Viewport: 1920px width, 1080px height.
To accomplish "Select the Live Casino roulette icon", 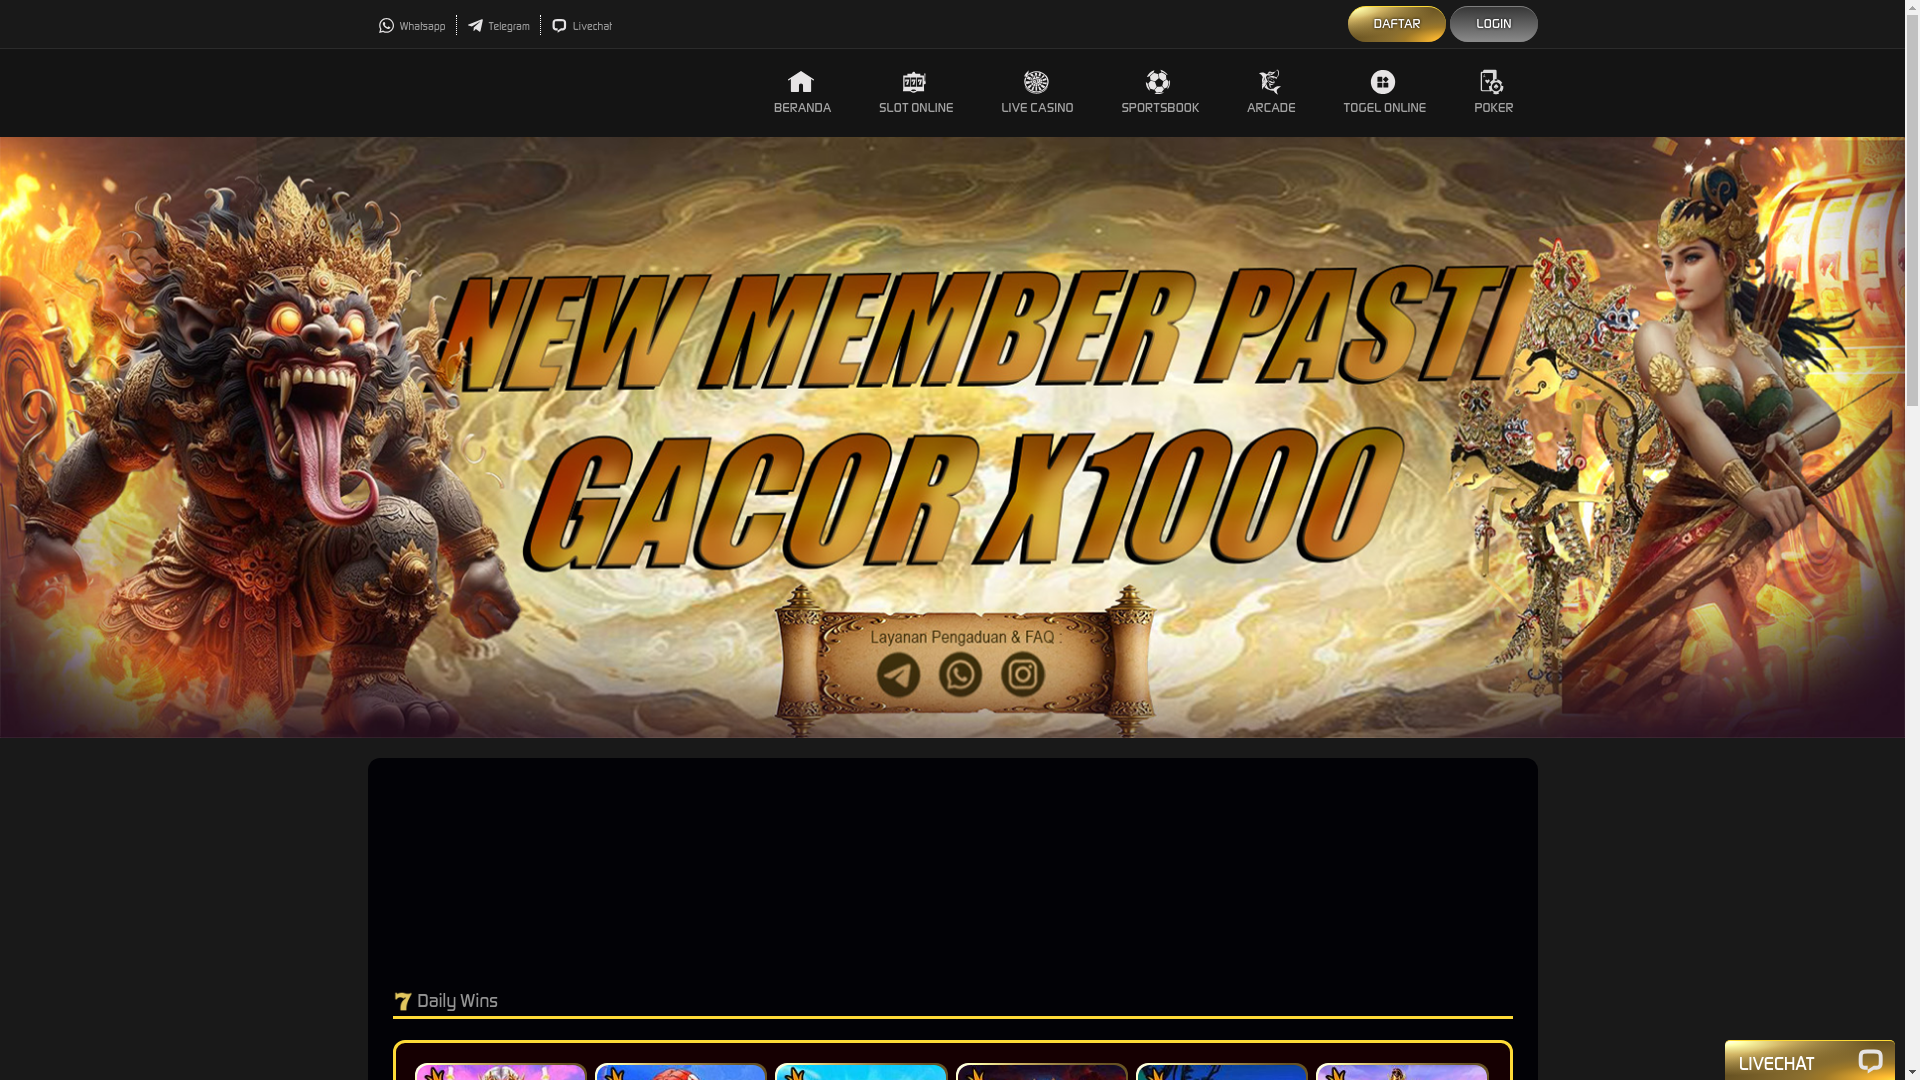I will pyautogui.click(x=1036, y=82).
